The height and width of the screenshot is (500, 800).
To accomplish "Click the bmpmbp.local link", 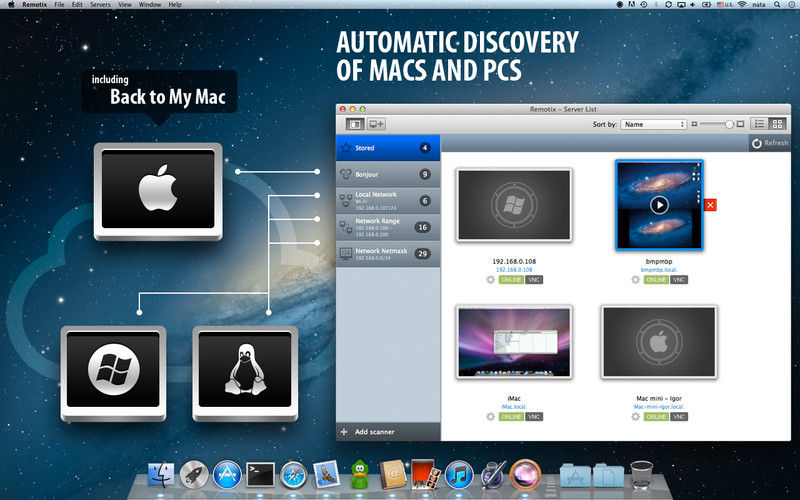I will 659,269.
